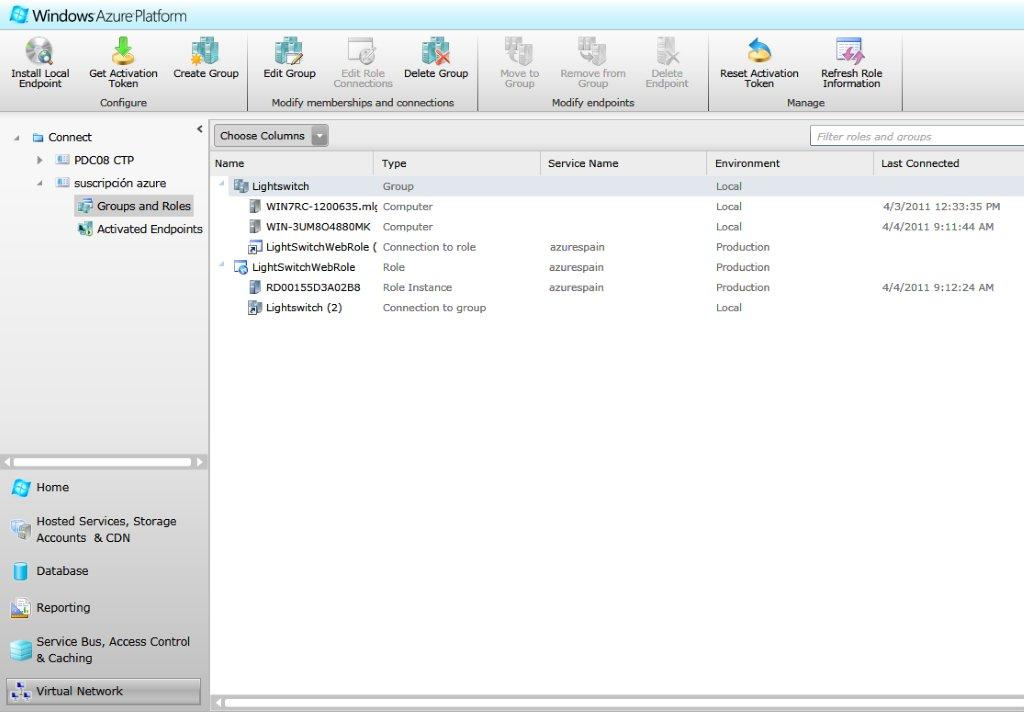Image resolution: width=1024 pixels, height=712 pixels.
Task: Select the PDC08 CTP subscription
Action: tap(104, 160)
